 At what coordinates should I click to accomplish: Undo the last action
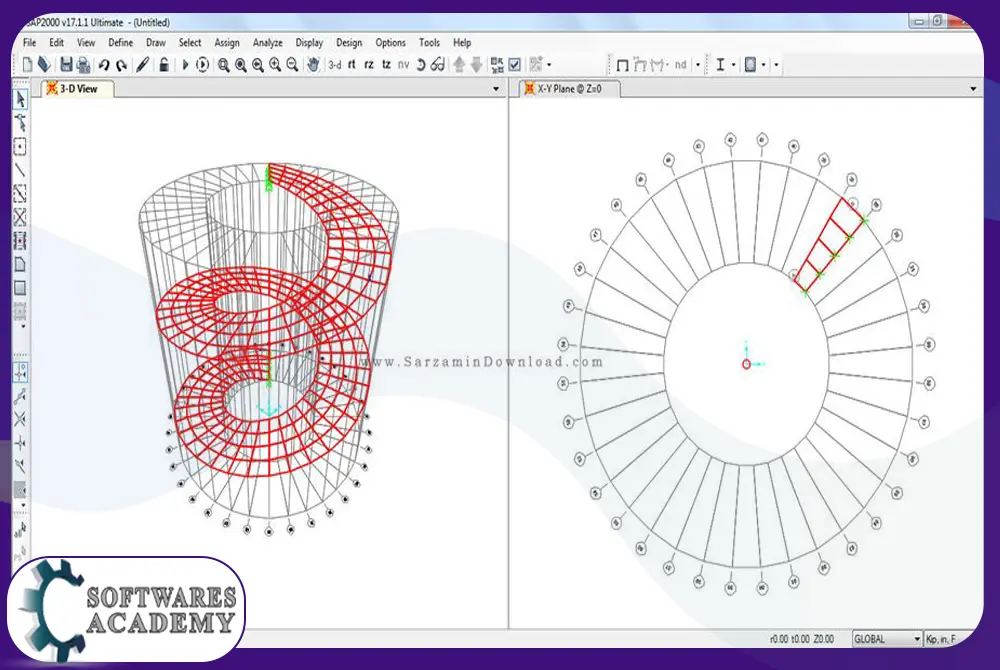point(104,65)
